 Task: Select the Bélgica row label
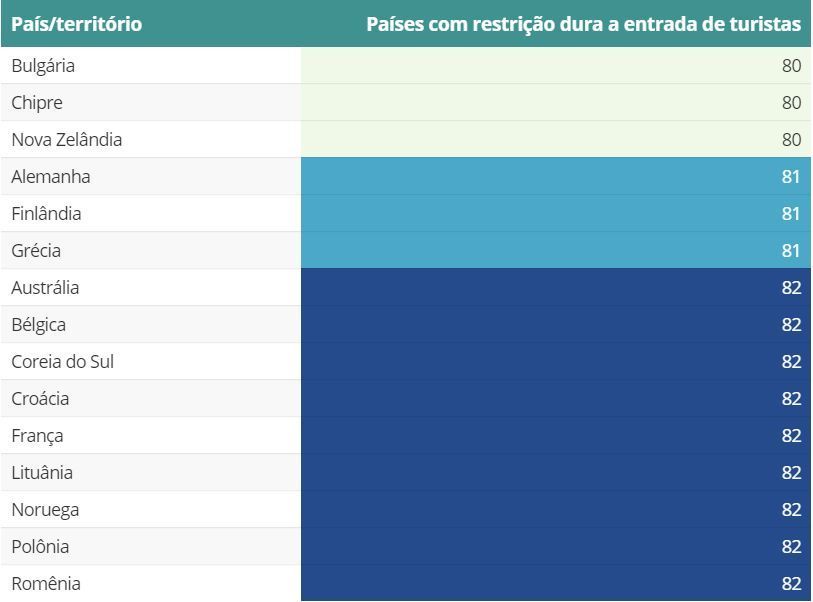pos(38,325)
